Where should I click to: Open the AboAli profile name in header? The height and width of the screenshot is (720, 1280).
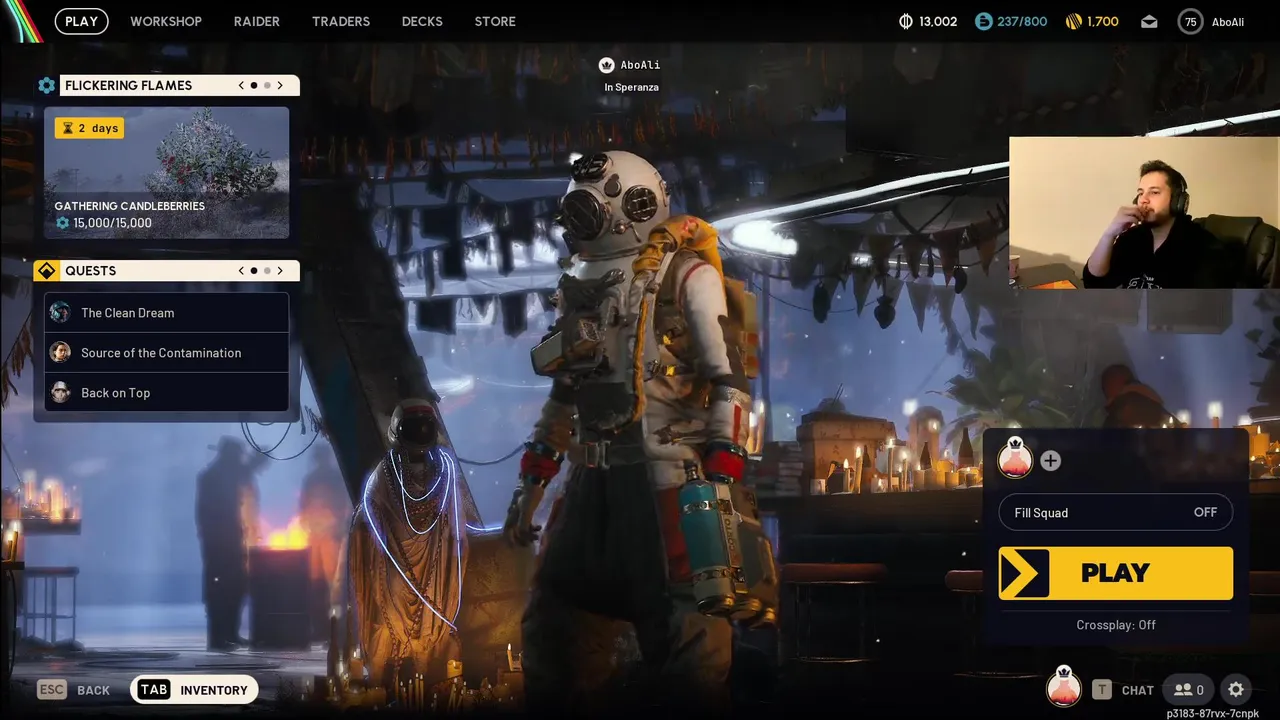1227,22
